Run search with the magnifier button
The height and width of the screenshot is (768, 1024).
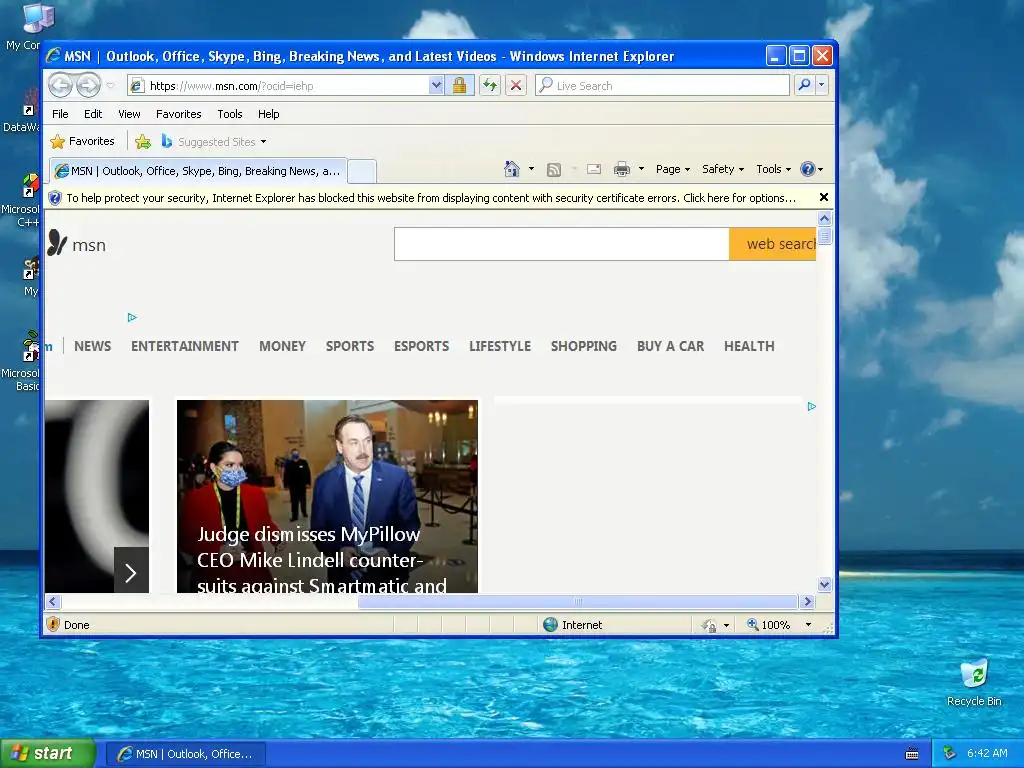tap(805, 85)
